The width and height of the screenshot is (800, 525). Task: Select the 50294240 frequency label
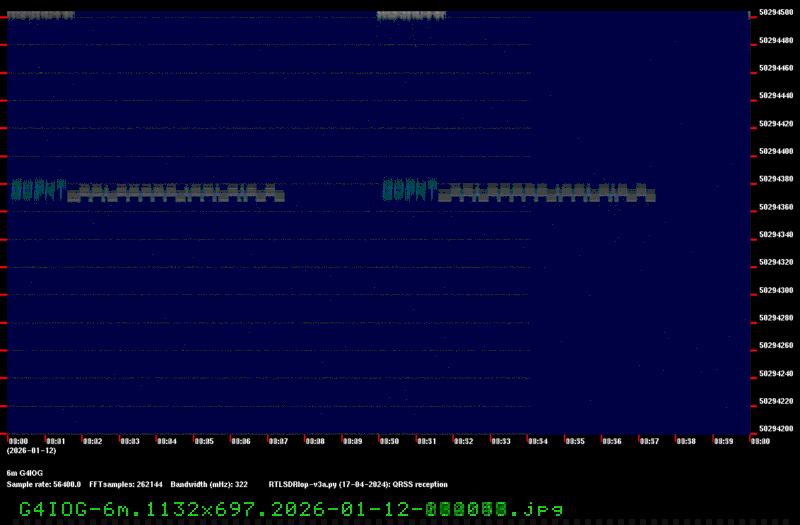776,373
